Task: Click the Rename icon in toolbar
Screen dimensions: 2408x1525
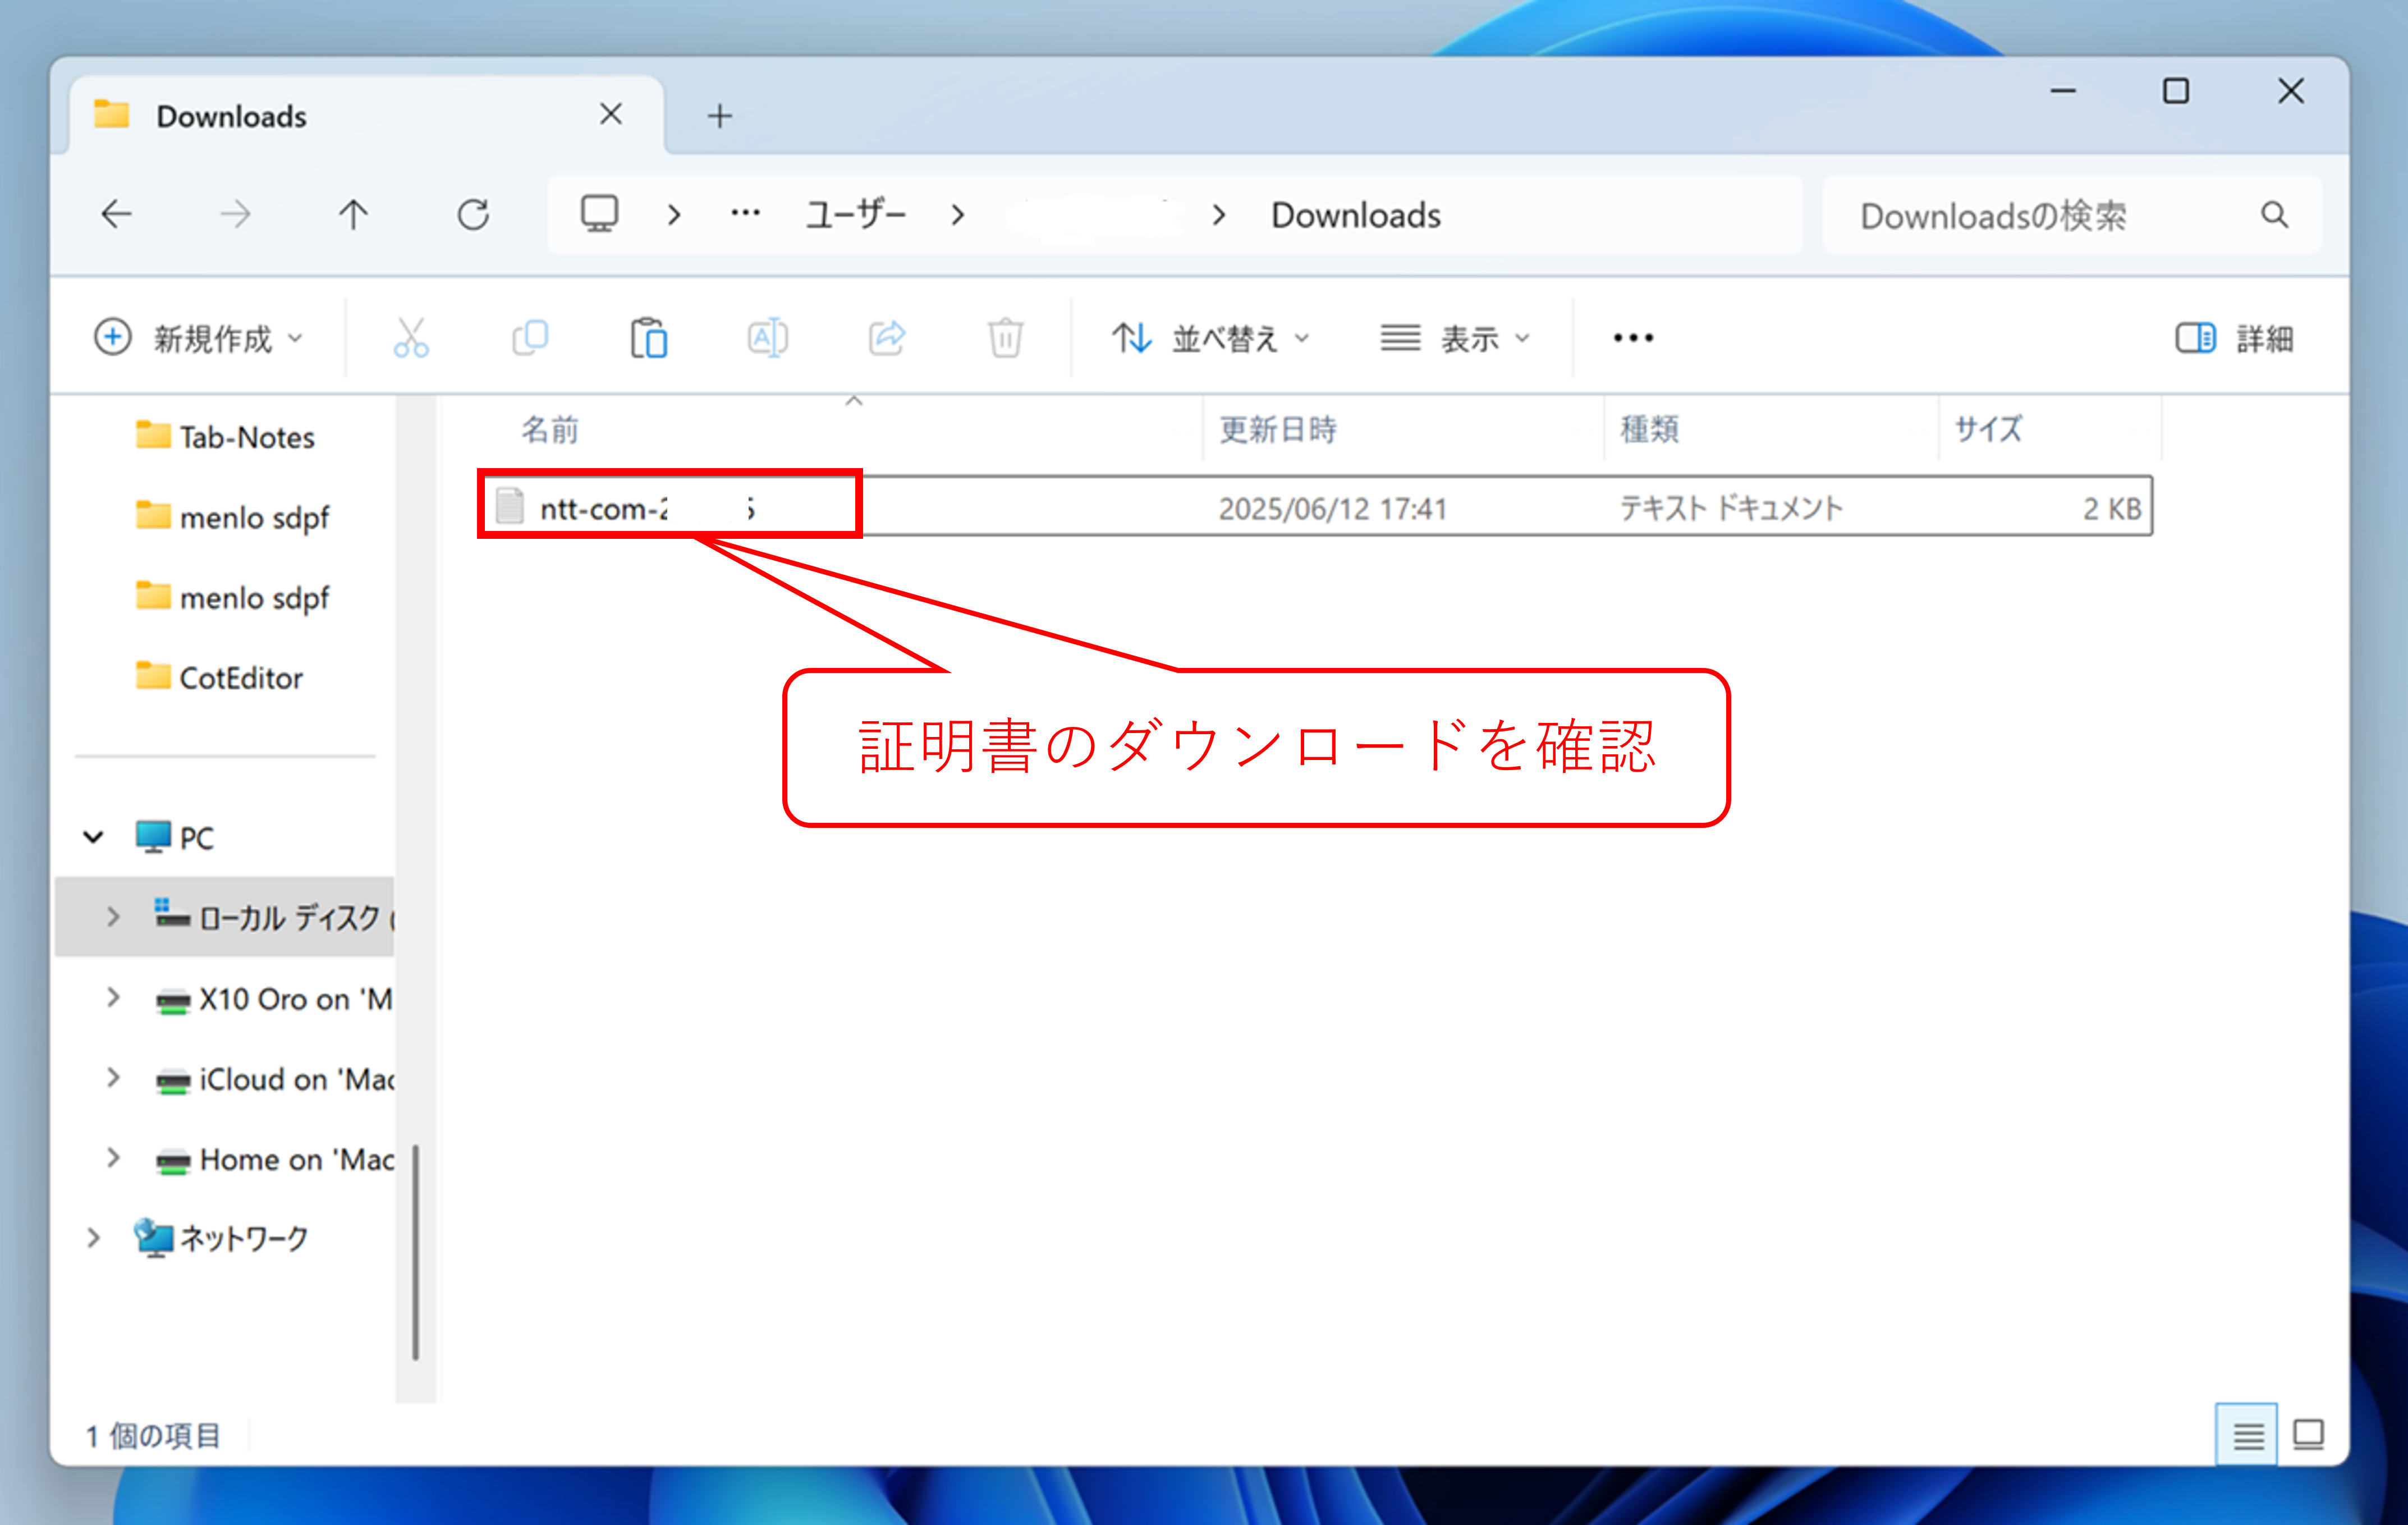Action: tap(767, 338)
